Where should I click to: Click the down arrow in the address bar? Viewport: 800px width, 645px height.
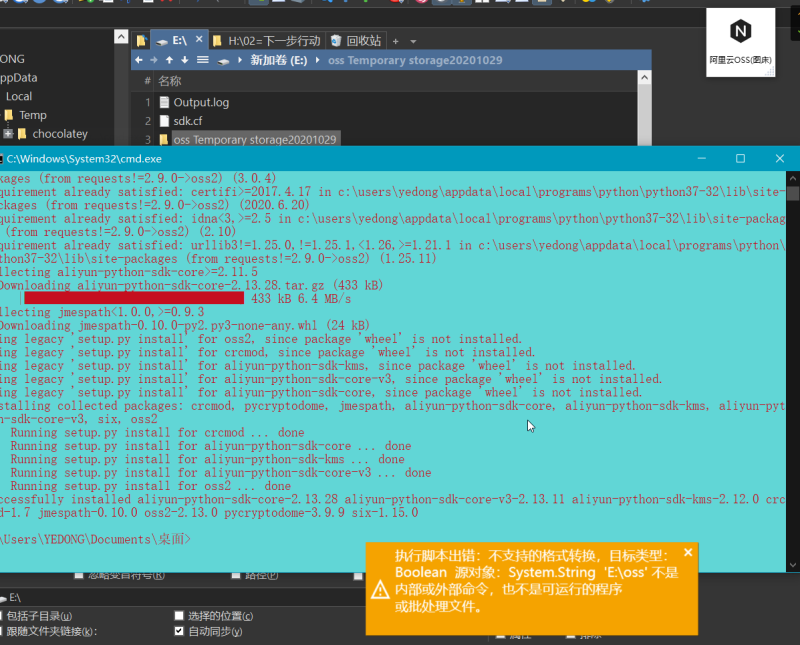tap(185, 60)
